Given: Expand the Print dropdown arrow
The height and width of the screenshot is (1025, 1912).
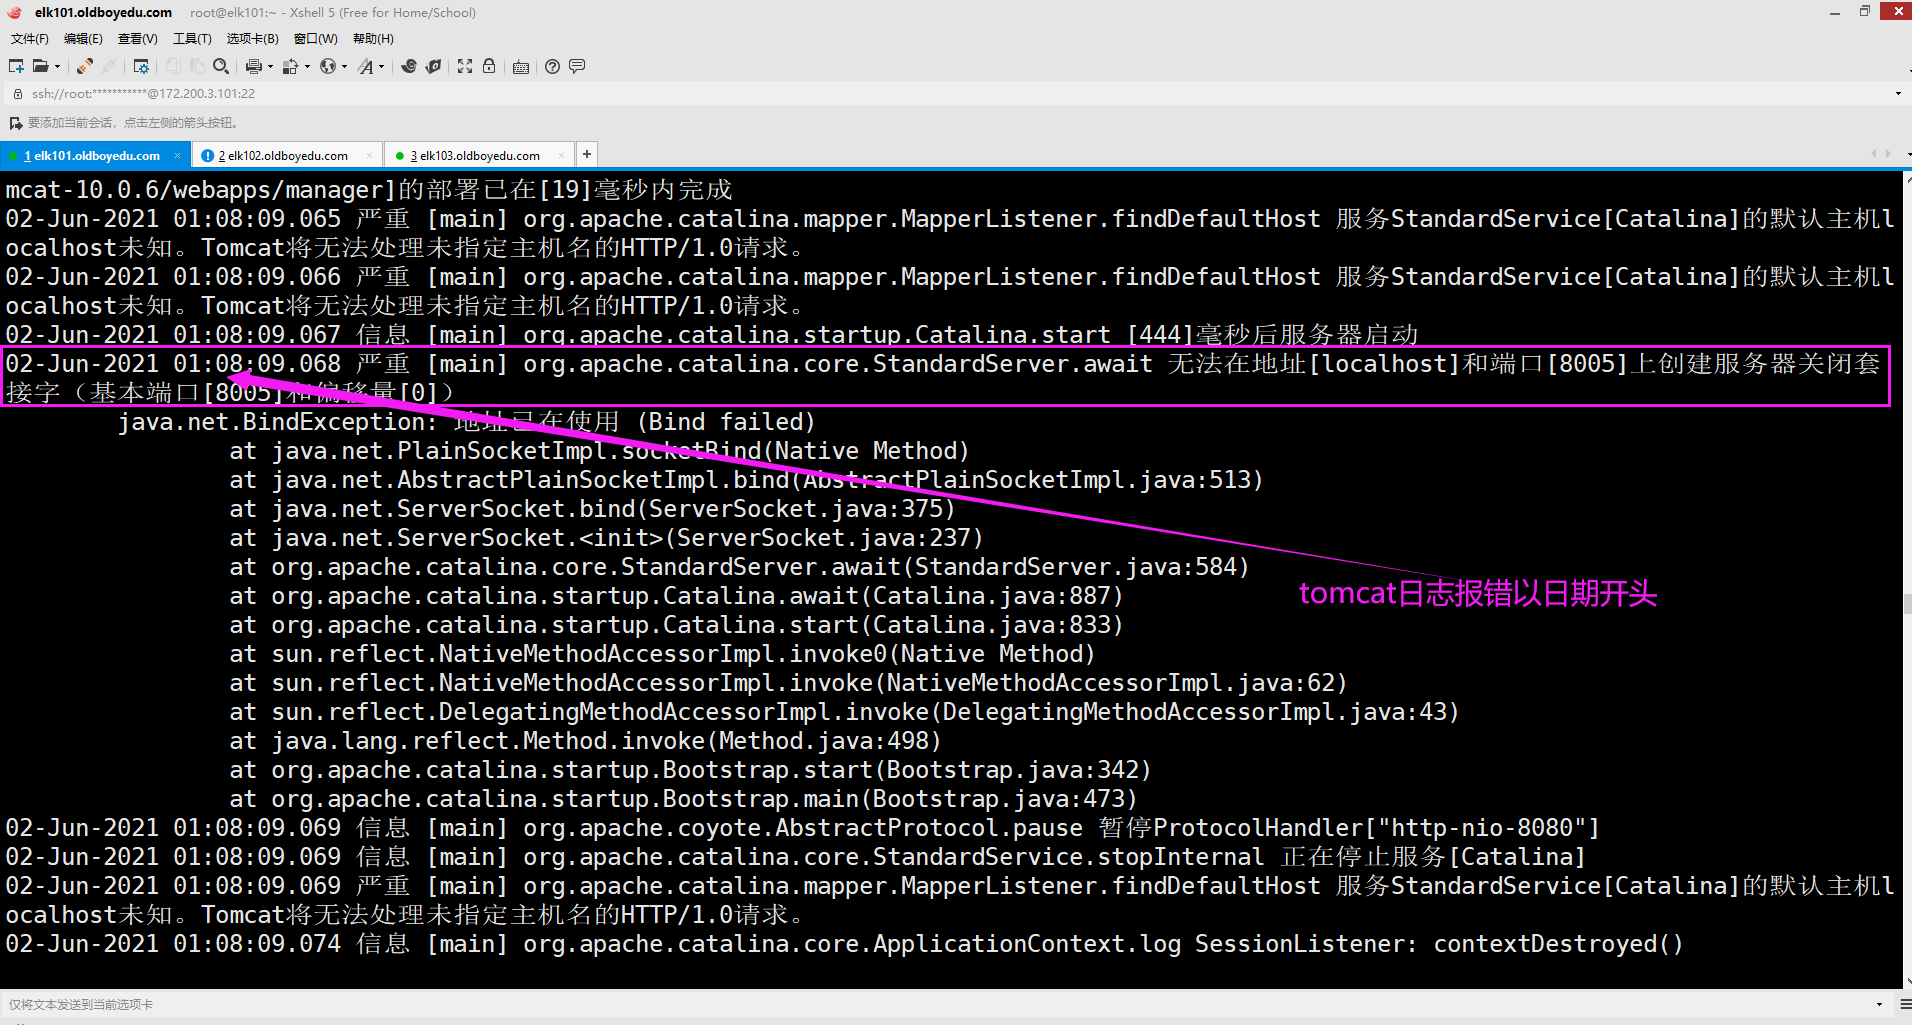Looking at the screenshot, I should pyautogui.click(x=270, y=67).
